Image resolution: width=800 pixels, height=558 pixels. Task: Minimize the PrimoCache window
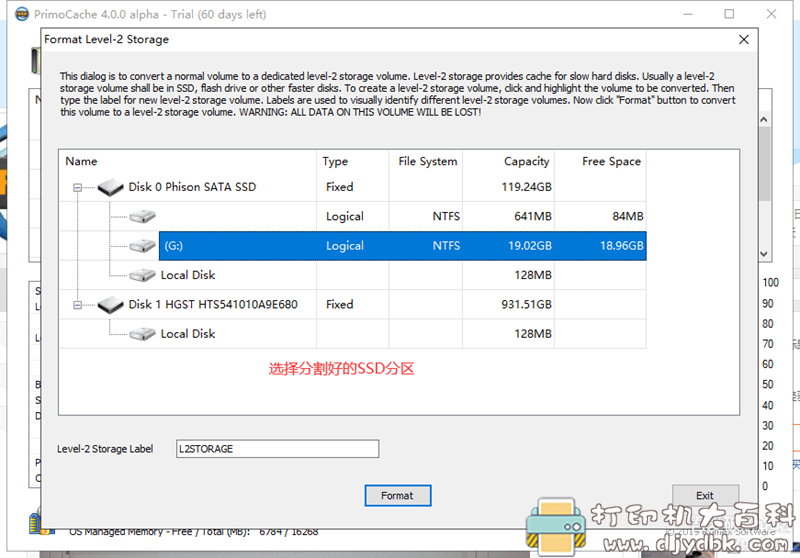pyautogui.click(x=688, y=14)
